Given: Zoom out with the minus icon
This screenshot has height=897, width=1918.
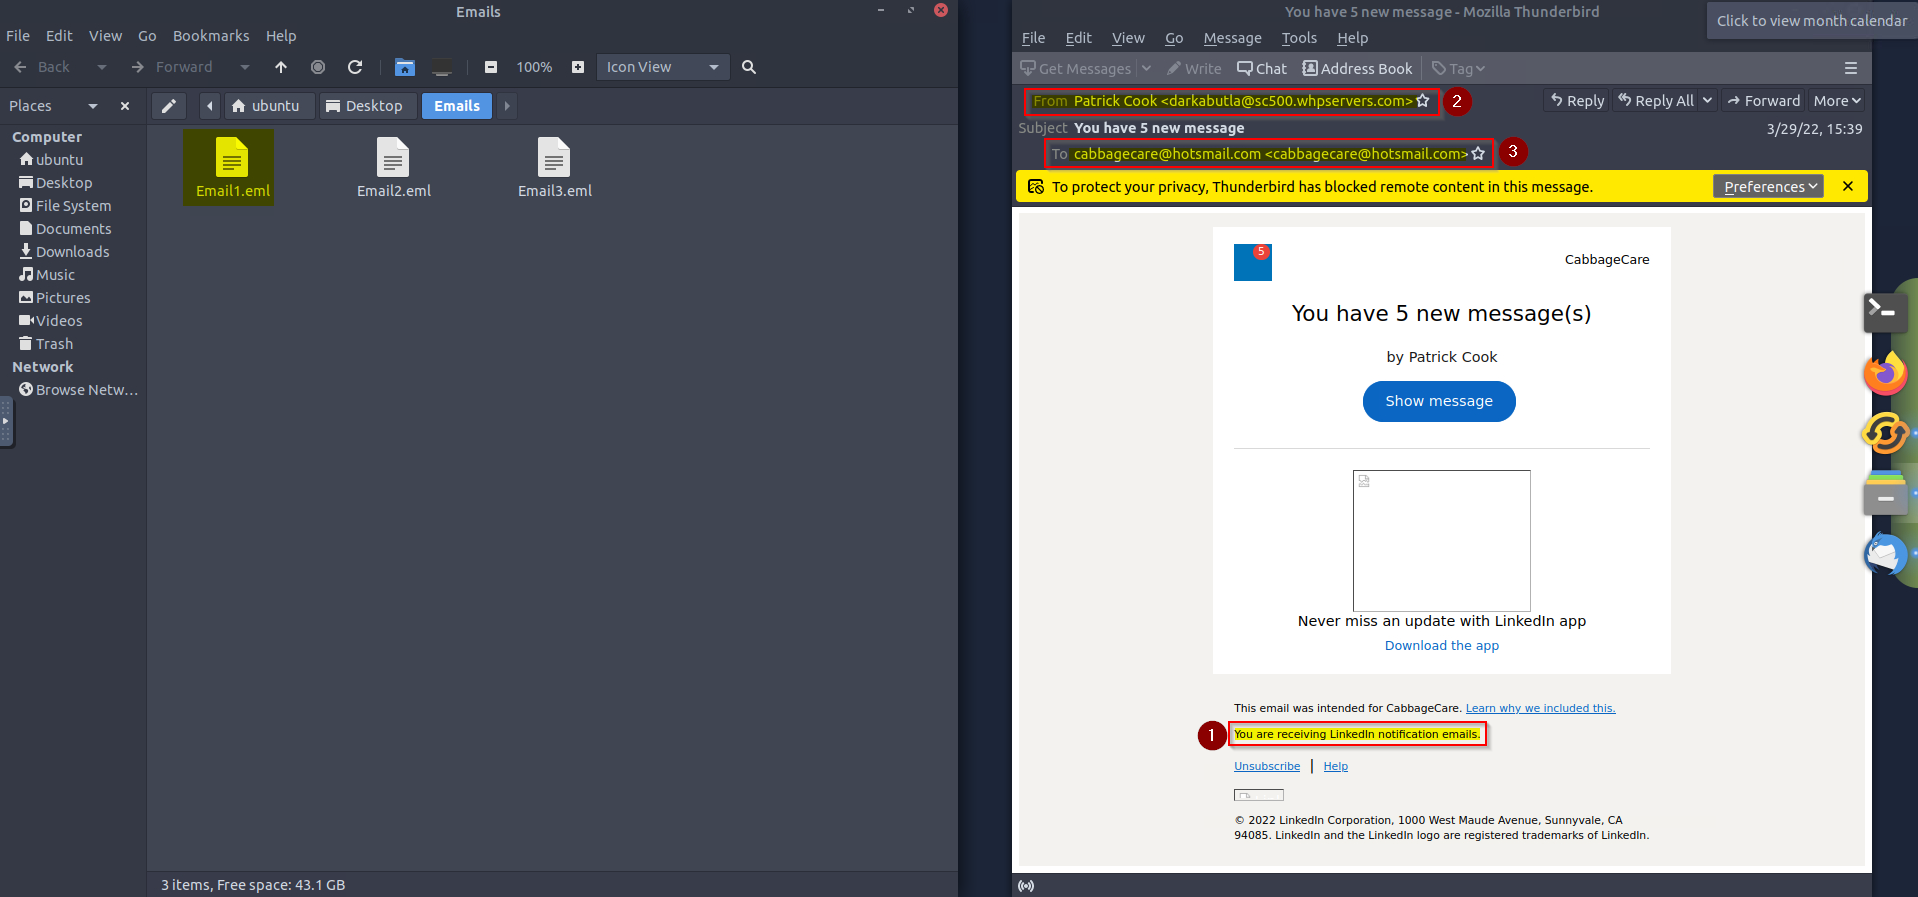Looking at the screenshot, I should coord(491,67).
